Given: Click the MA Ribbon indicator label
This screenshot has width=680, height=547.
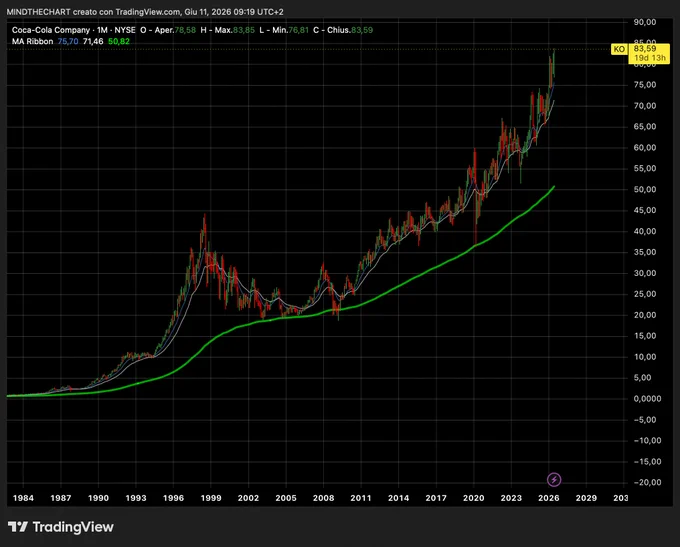Looking at the screenshot, I should tap(33, 41).
